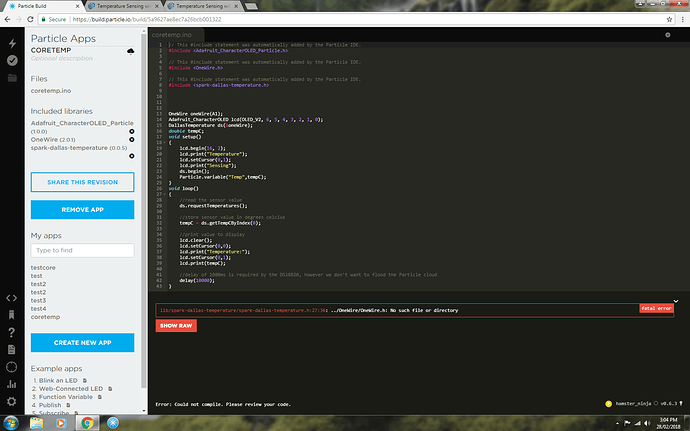Click the Type to find search field
690x431 pixels.
[82, 250]
